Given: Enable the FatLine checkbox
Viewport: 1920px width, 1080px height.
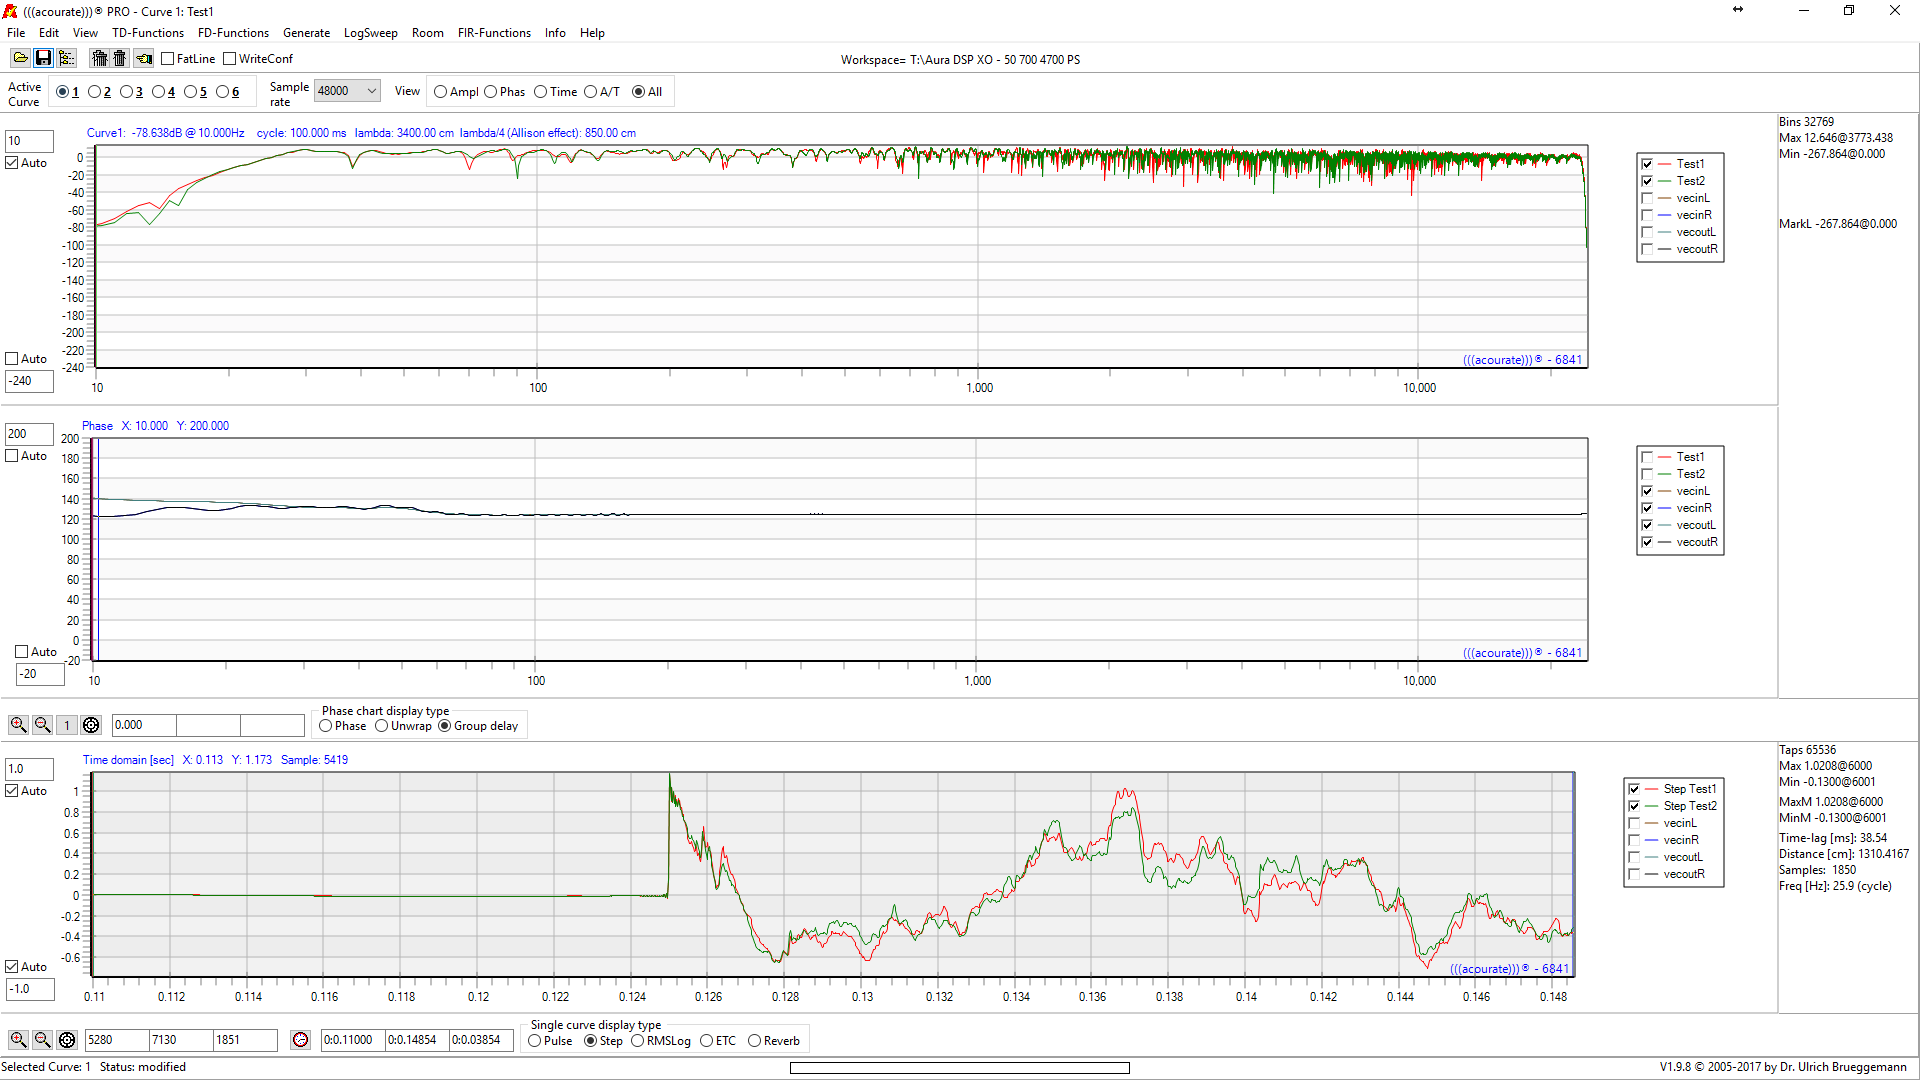Looking at the screenshot, I should point(168,59).
